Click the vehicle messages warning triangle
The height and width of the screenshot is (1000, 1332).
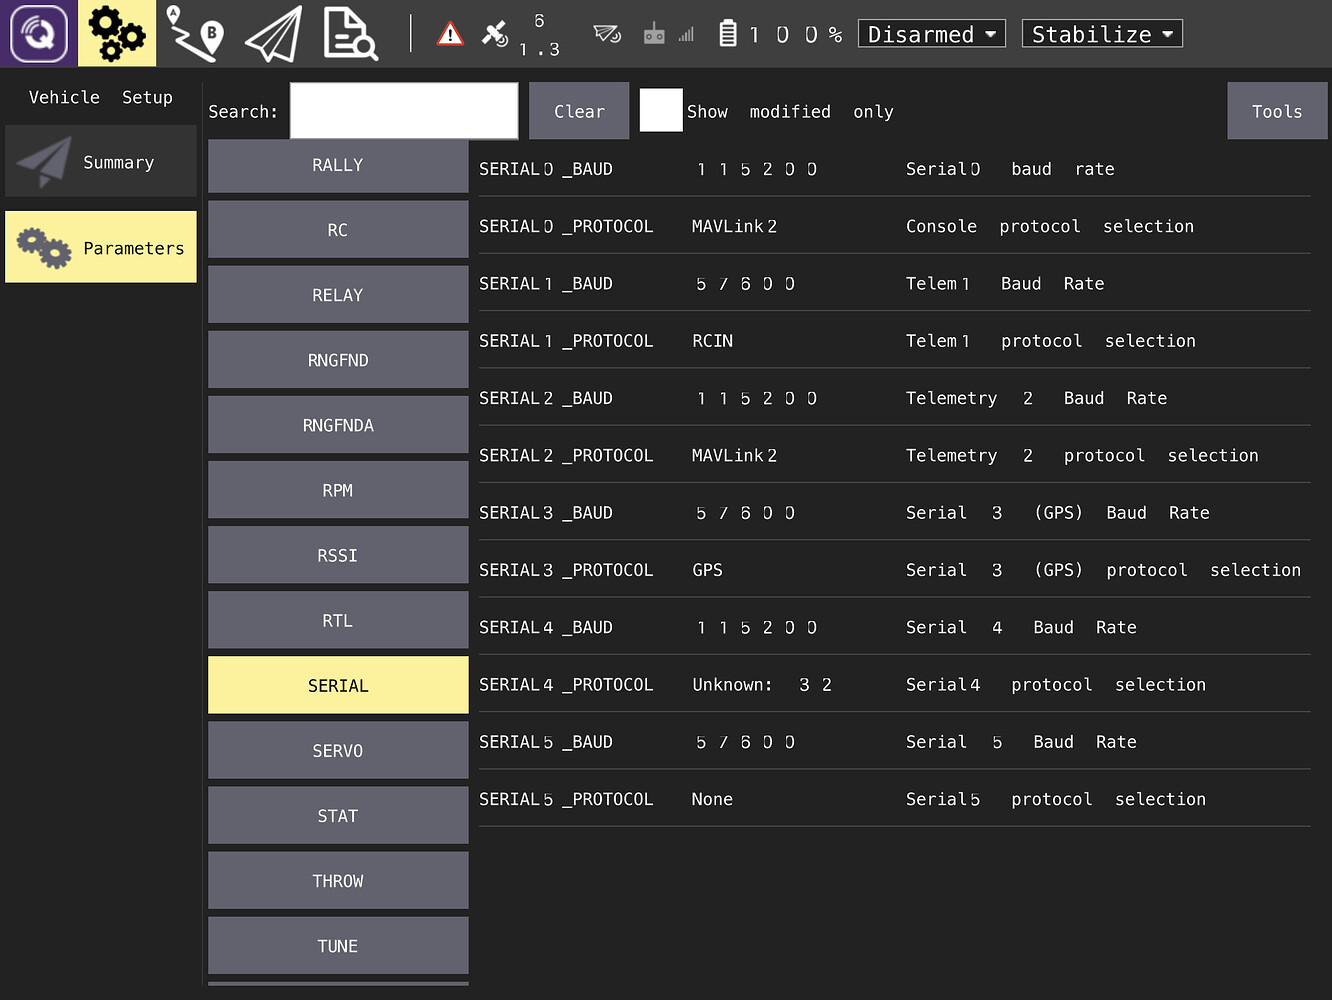click(450, 35)
